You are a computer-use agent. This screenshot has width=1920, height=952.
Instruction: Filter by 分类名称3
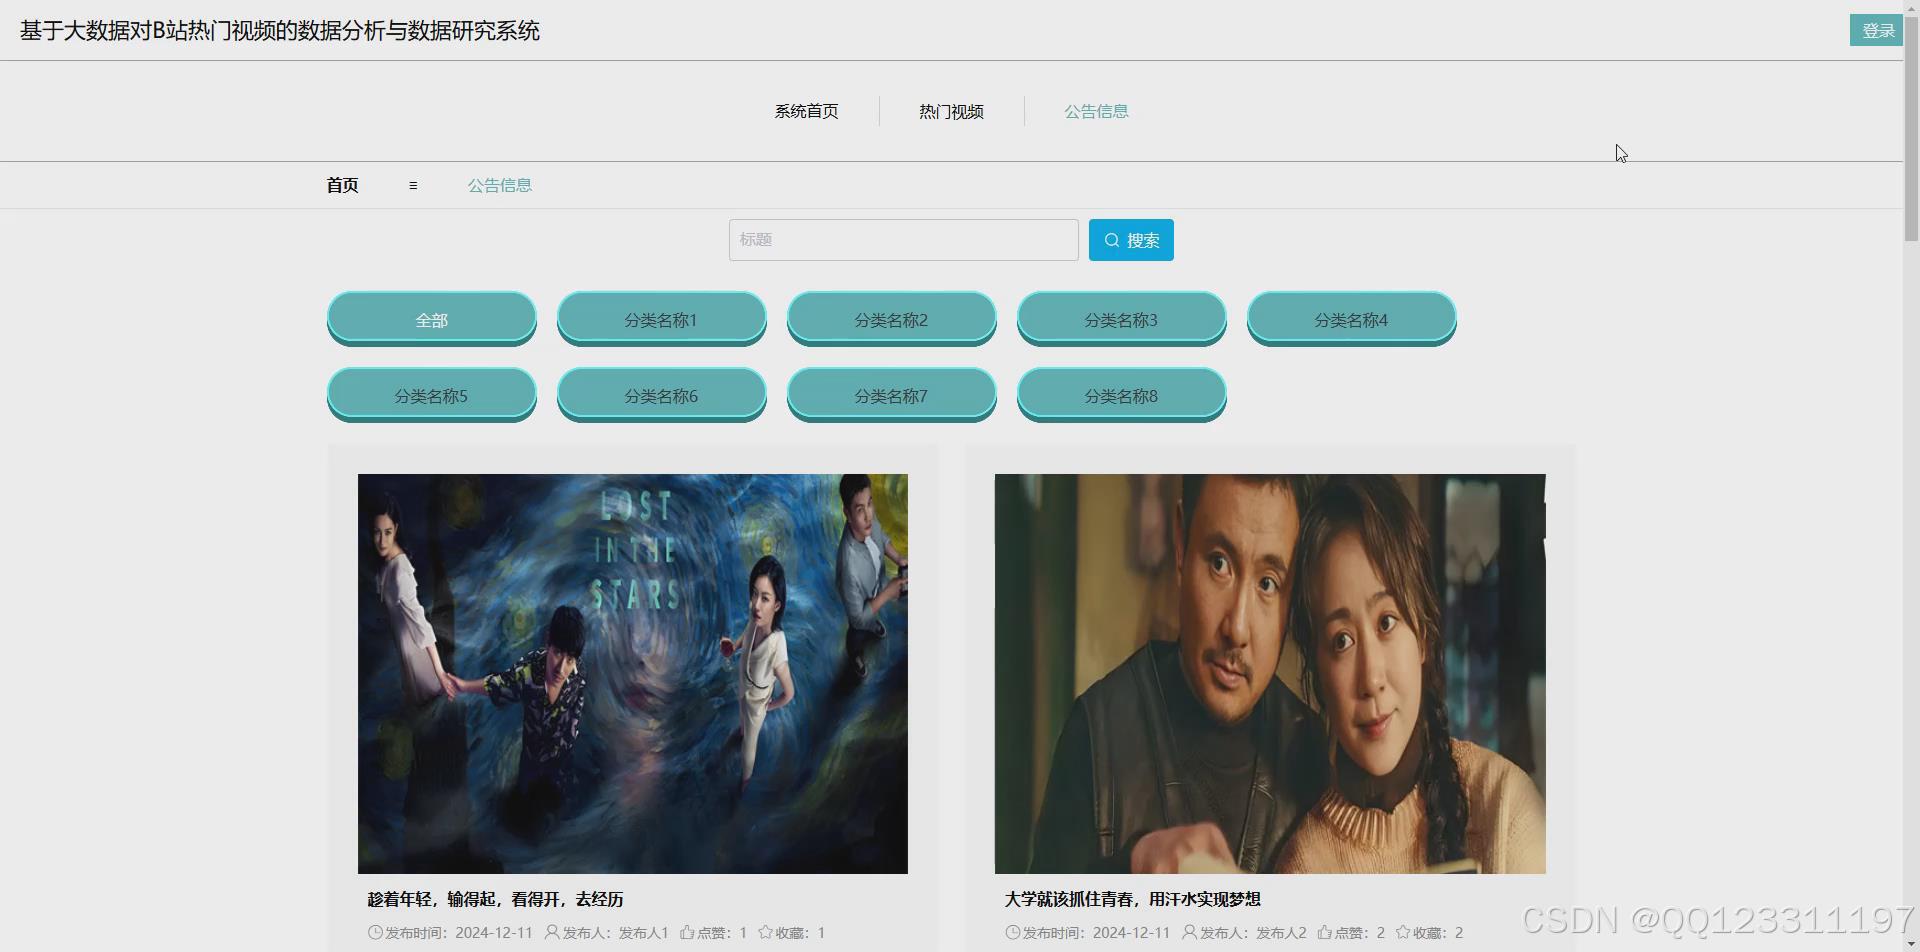(x=1122, y=319)
